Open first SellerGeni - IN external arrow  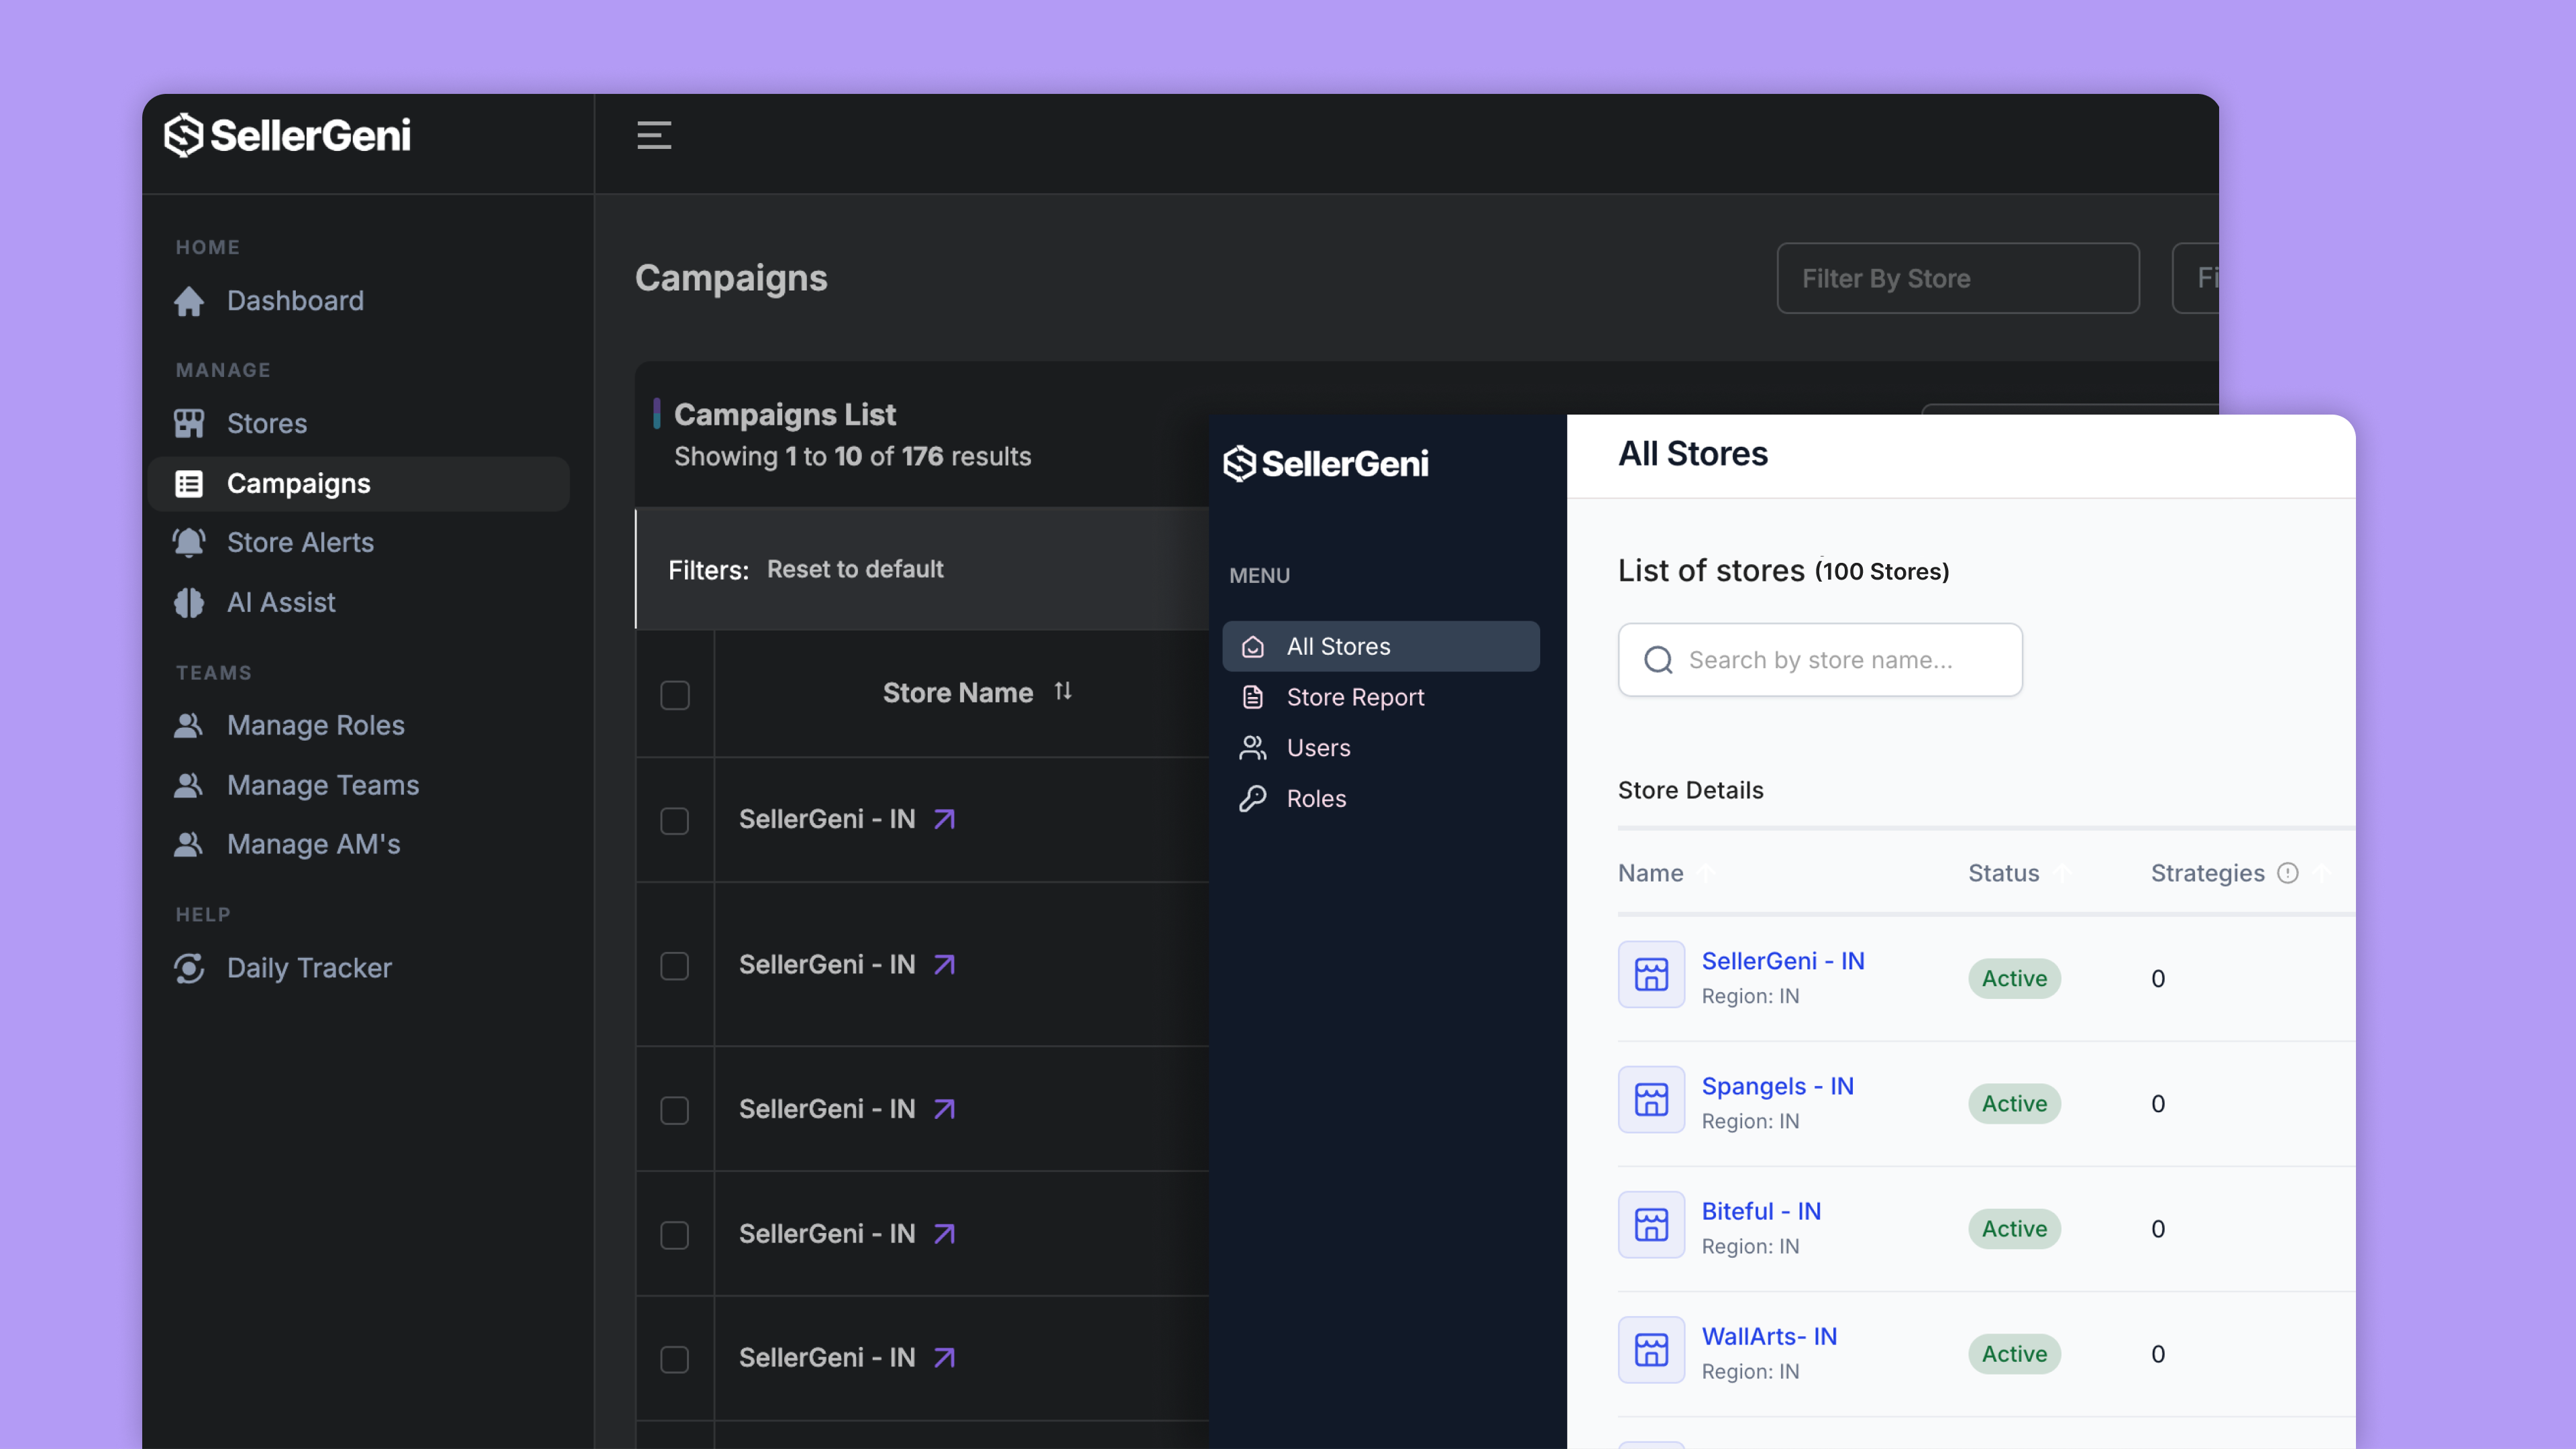(944, 820)
